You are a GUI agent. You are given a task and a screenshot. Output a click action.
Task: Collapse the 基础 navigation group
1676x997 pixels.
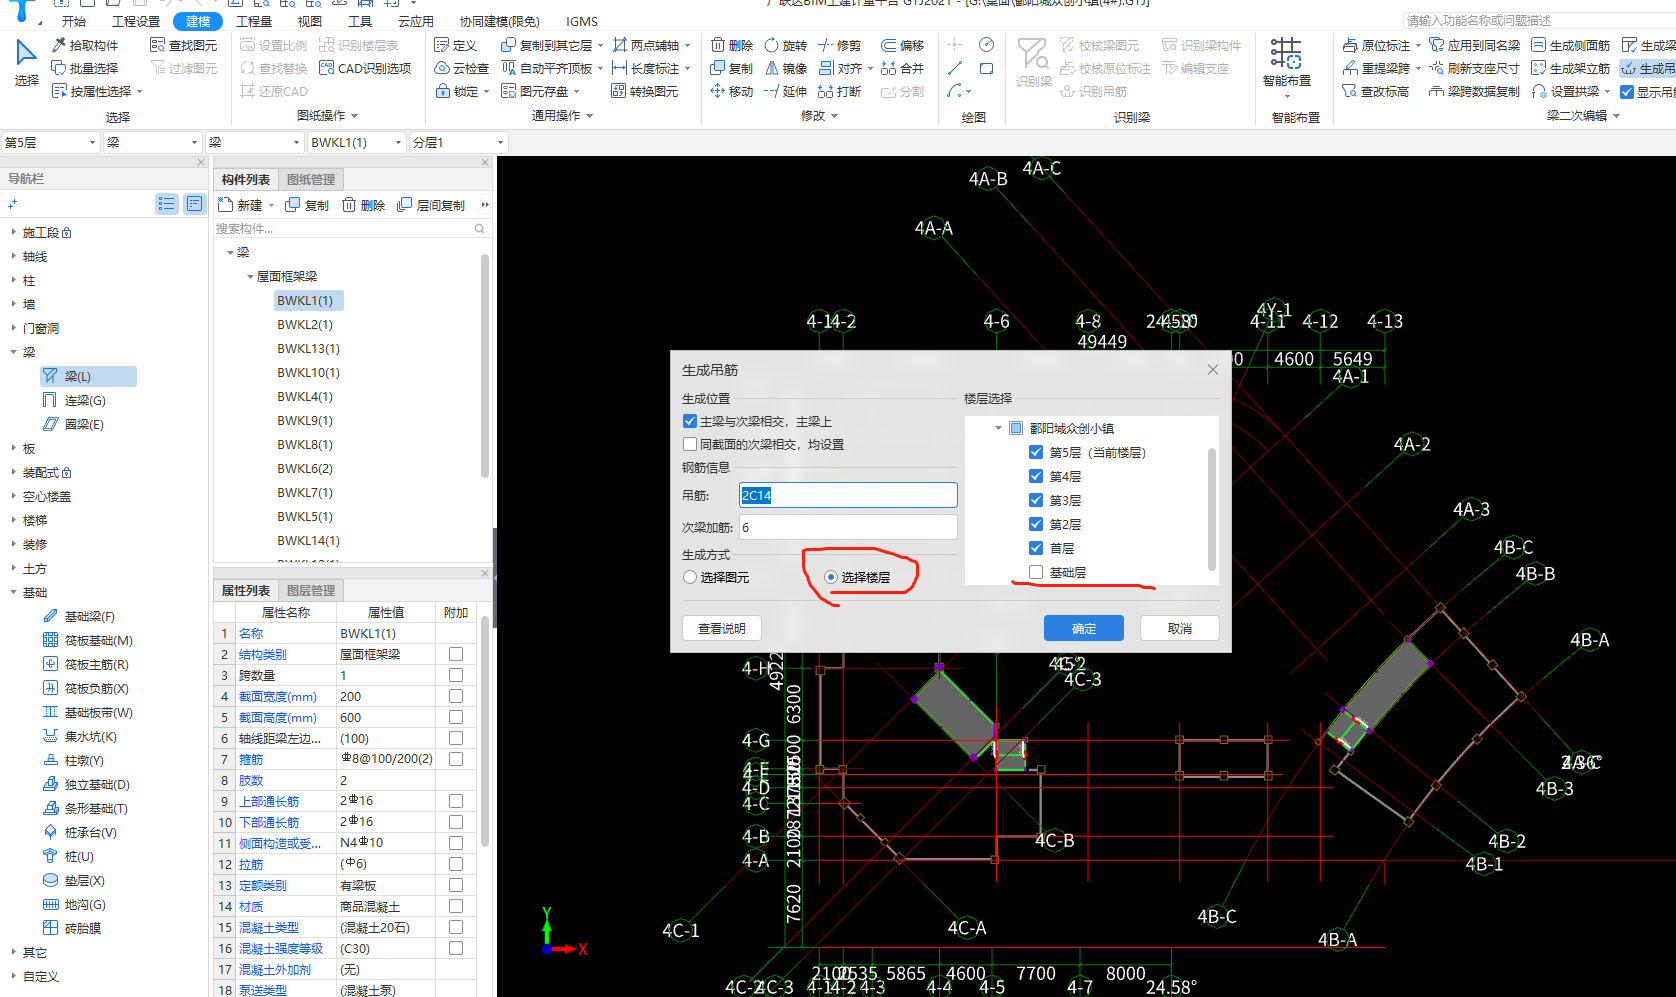13,592
